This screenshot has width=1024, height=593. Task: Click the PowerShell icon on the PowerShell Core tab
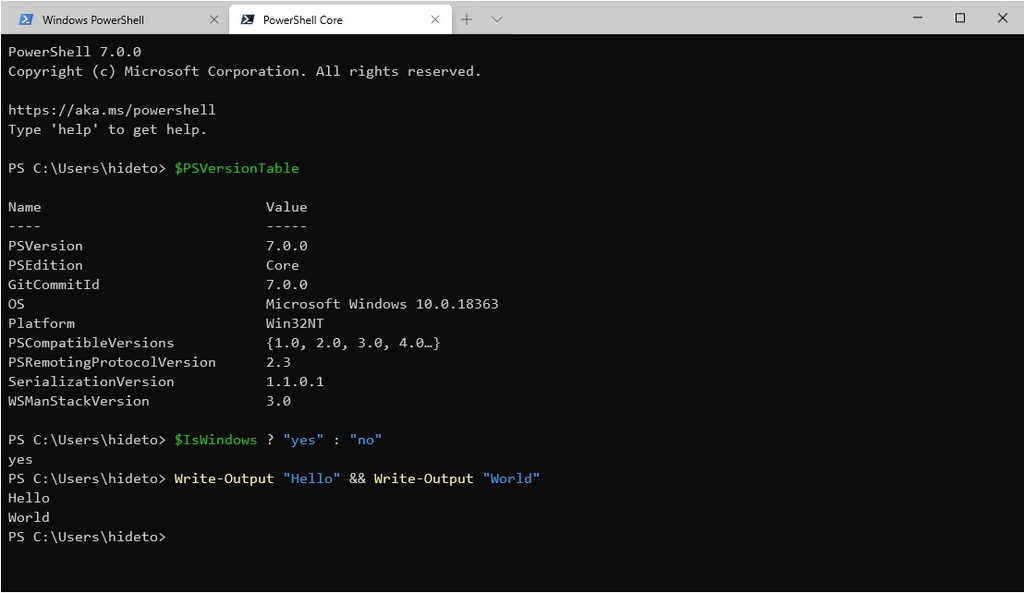[248, 18]
